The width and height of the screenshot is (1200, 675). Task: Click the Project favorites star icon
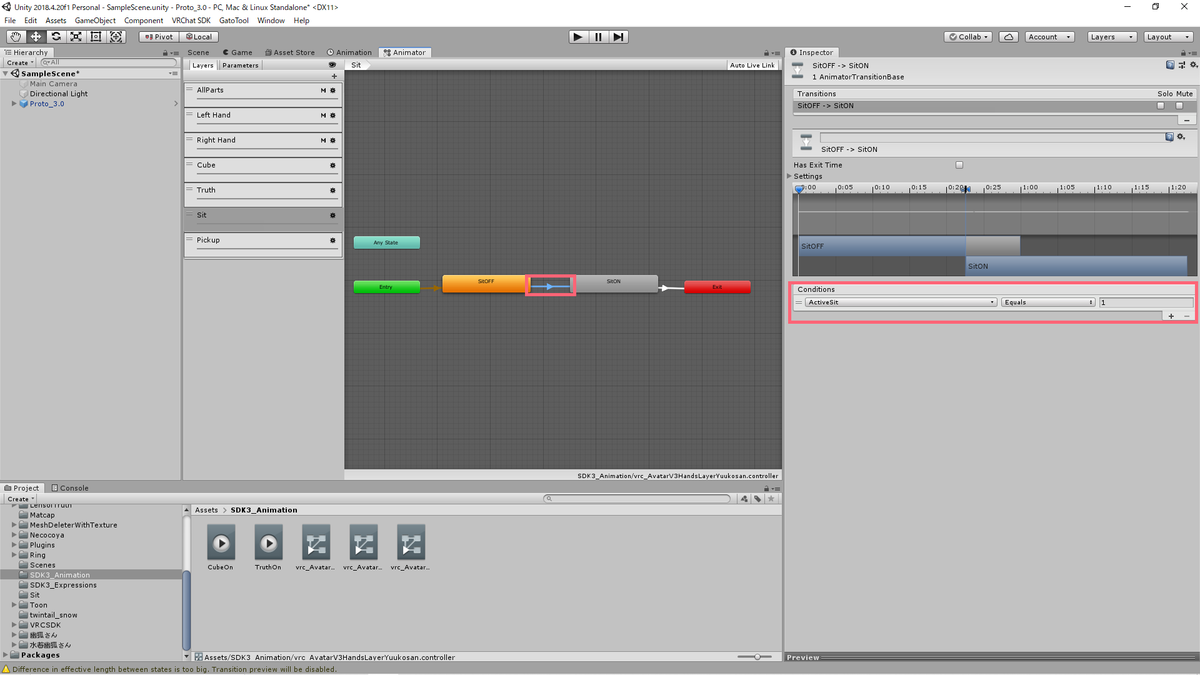pos(771,498)
